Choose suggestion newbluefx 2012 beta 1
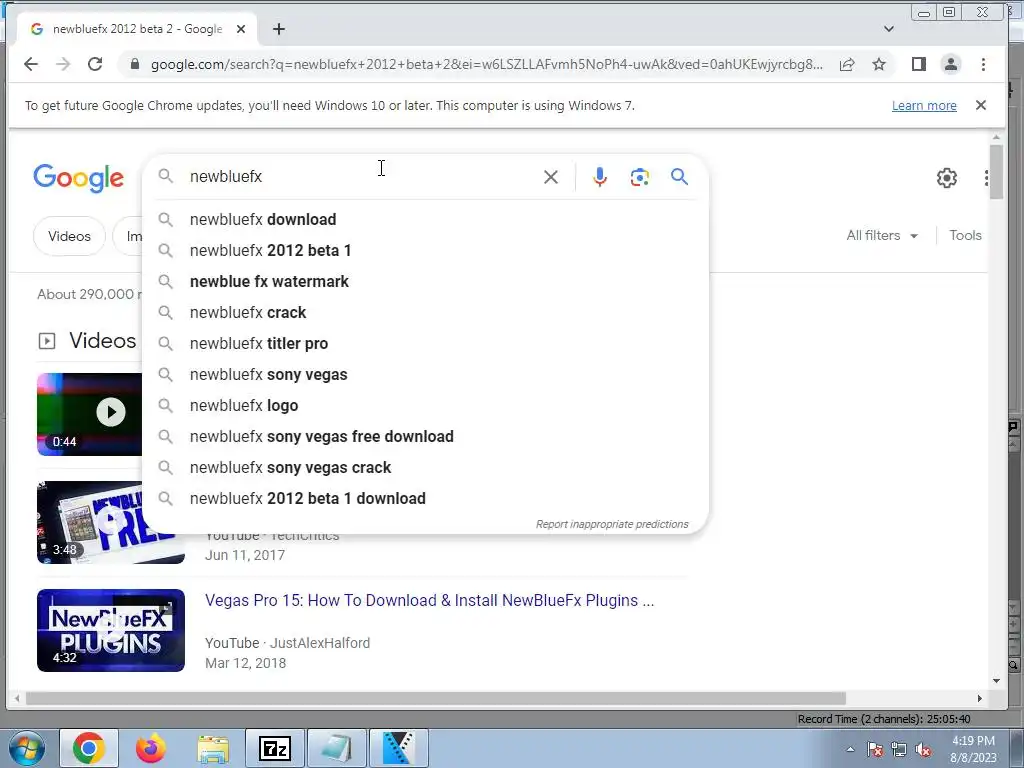 pos(424,251)
